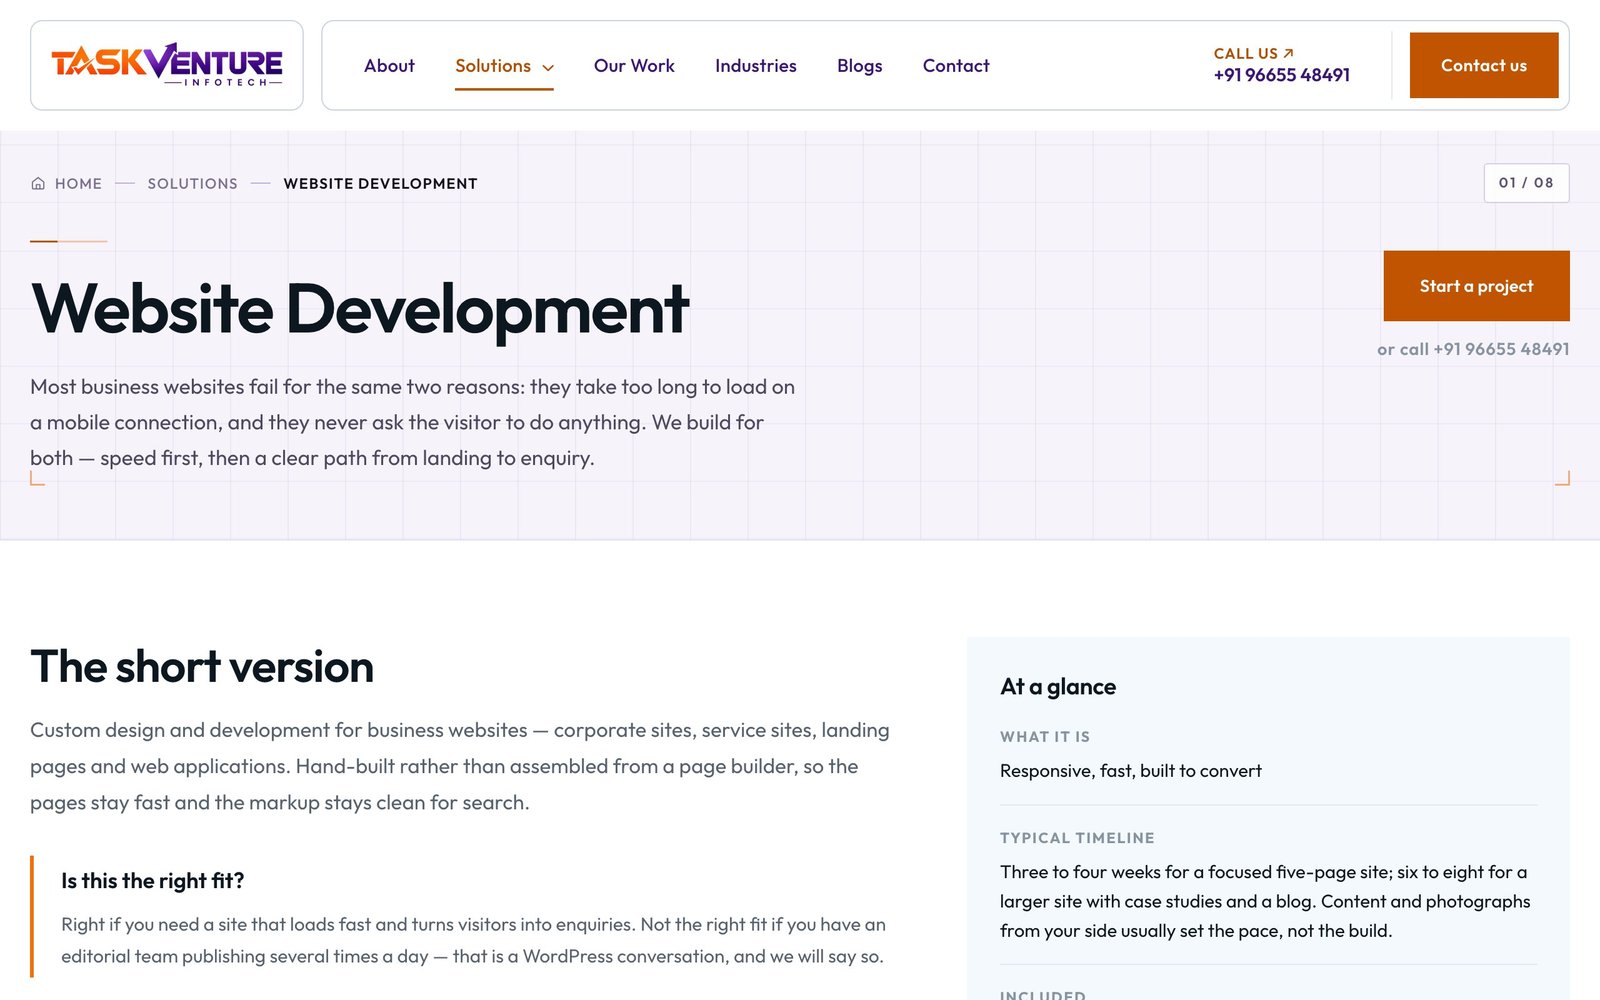Open the Industries menu item
The width and height of the screenshot is (1600, 1000).
point(756,66)
